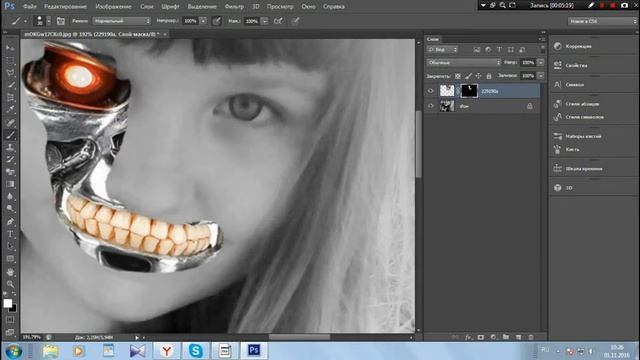Open the Шкала времени panel
The width and height of the screenshot is (640, 360).
584,169
